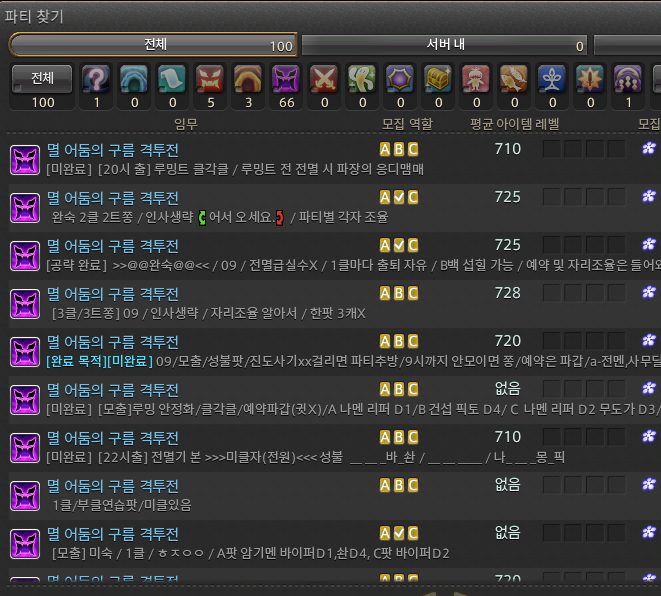
Task: Select the 전체 category filter button
Action: (x=42, y=78)
